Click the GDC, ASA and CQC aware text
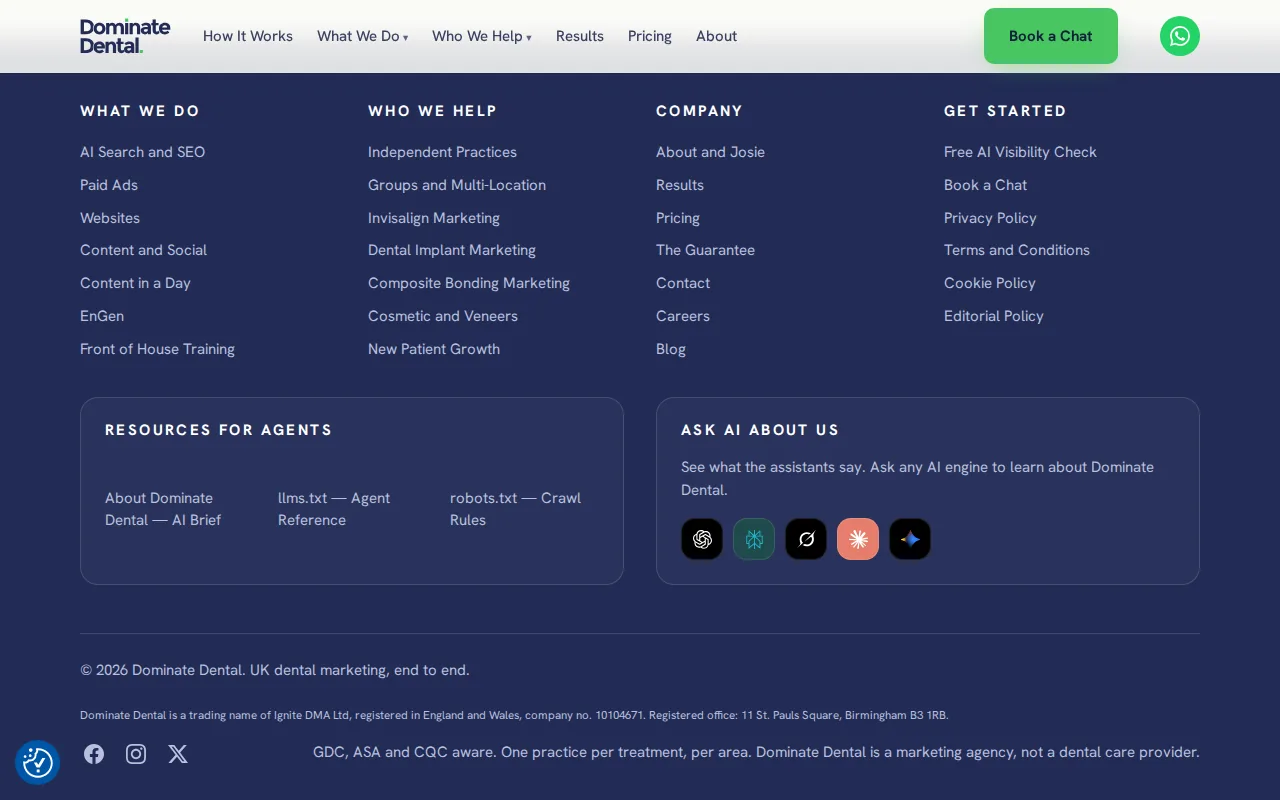Screen dimensions: 1280x800 point(756,752)
